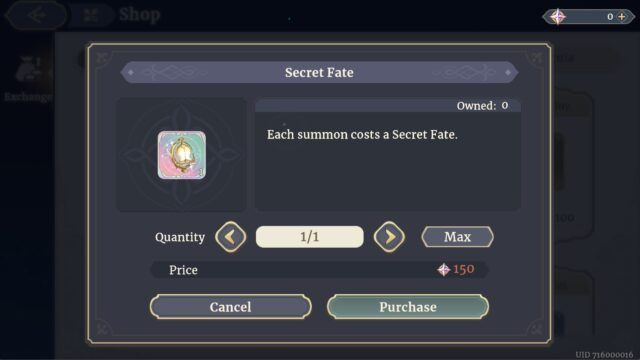640x360 pixels.
Task: Click the Price row showing 150
Action: (x=320, y=270)
